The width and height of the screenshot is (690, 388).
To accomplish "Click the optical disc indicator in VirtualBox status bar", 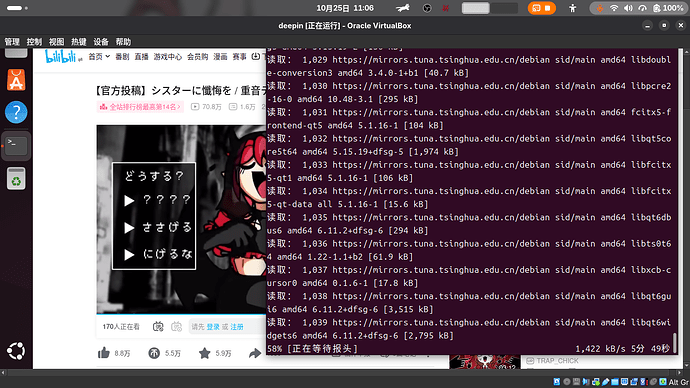I will 567,382.
